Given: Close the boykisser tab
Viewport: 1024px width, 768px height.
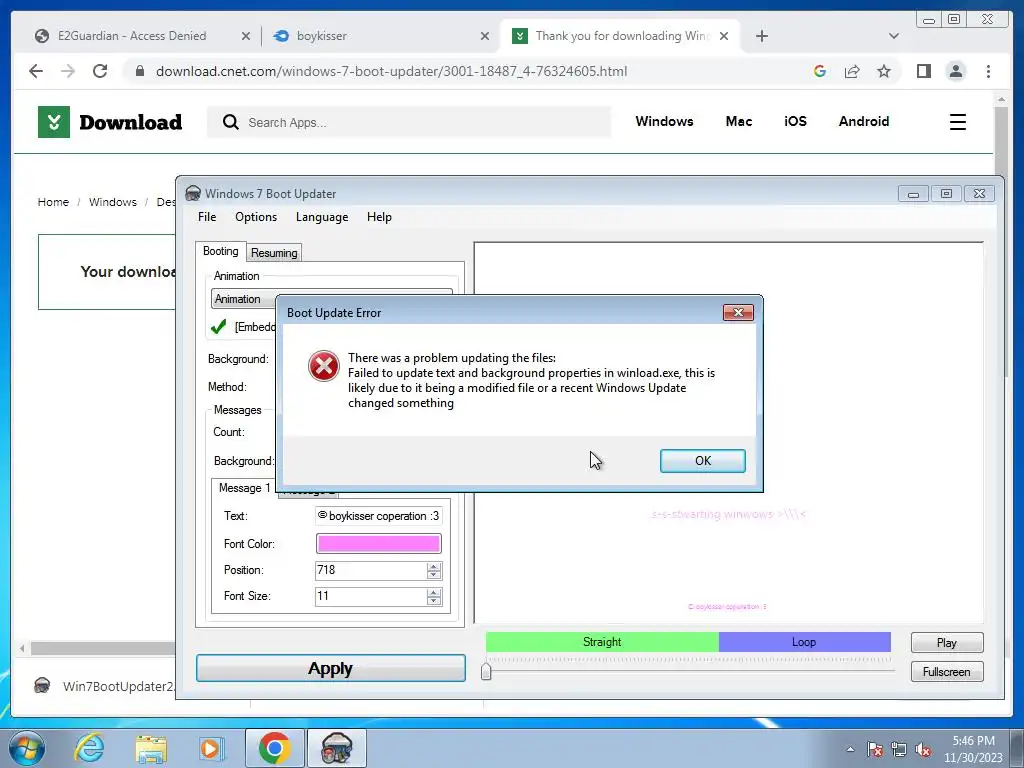Looking at the screenshot, I should [485, 36].
